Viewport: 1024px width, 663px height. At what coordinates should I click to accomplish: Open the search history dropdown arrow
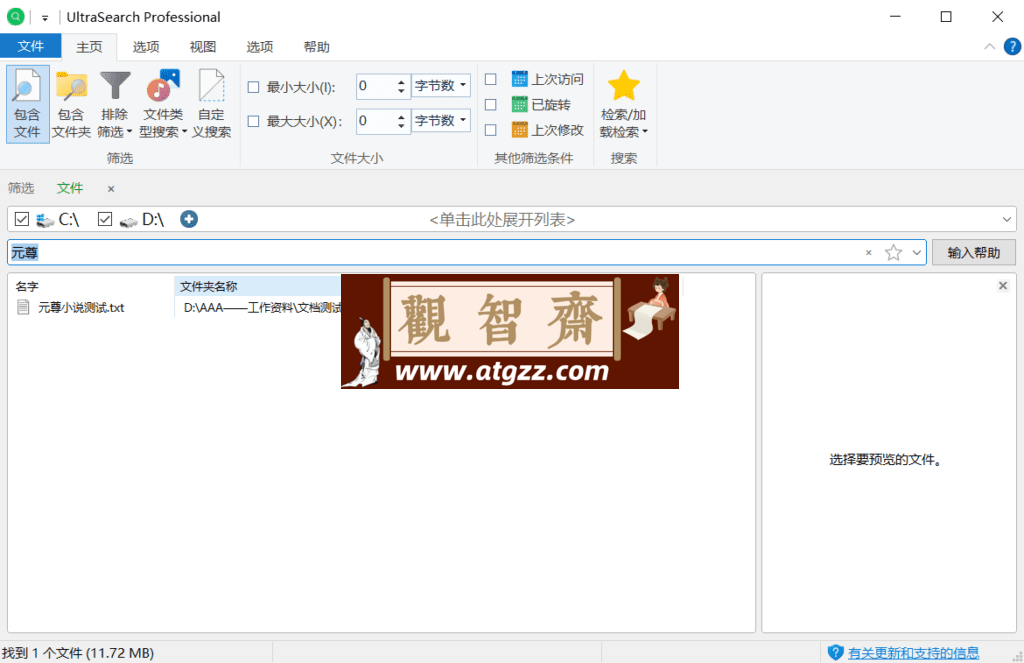point(916,253)
